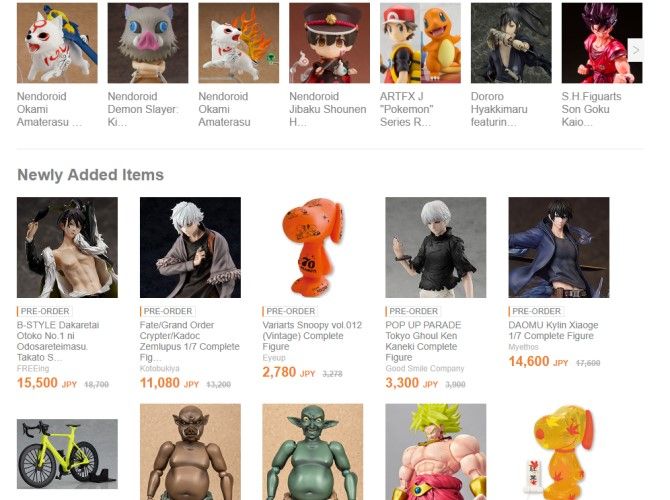This screenshot has width=670, height=500.
Task: Open S.H.Figuarts Son Goku Kaio link
Action: (591, 109)
